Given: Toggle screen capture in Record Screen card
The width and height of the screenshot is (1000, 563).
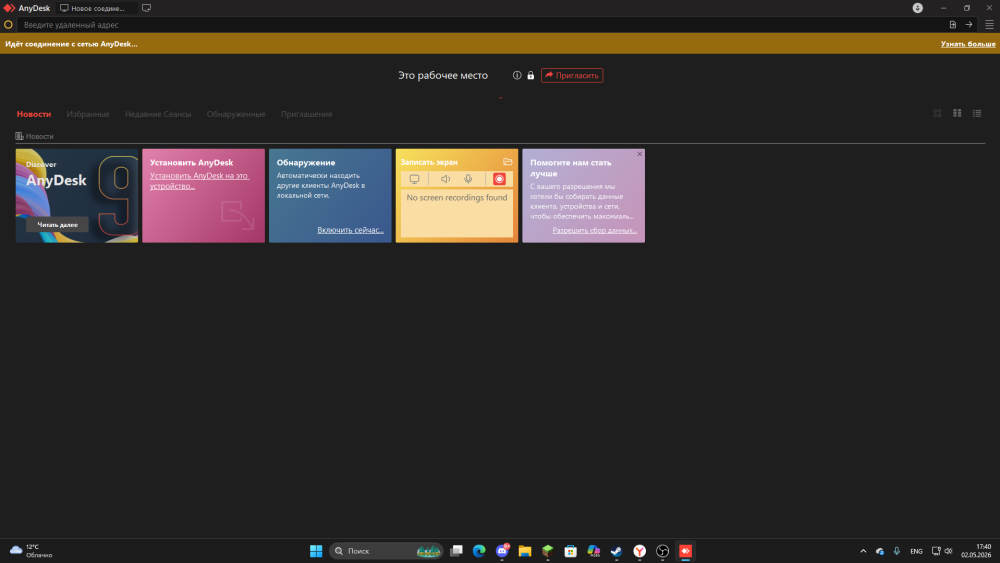Looking at the screenshot, I should click(415, 179).
